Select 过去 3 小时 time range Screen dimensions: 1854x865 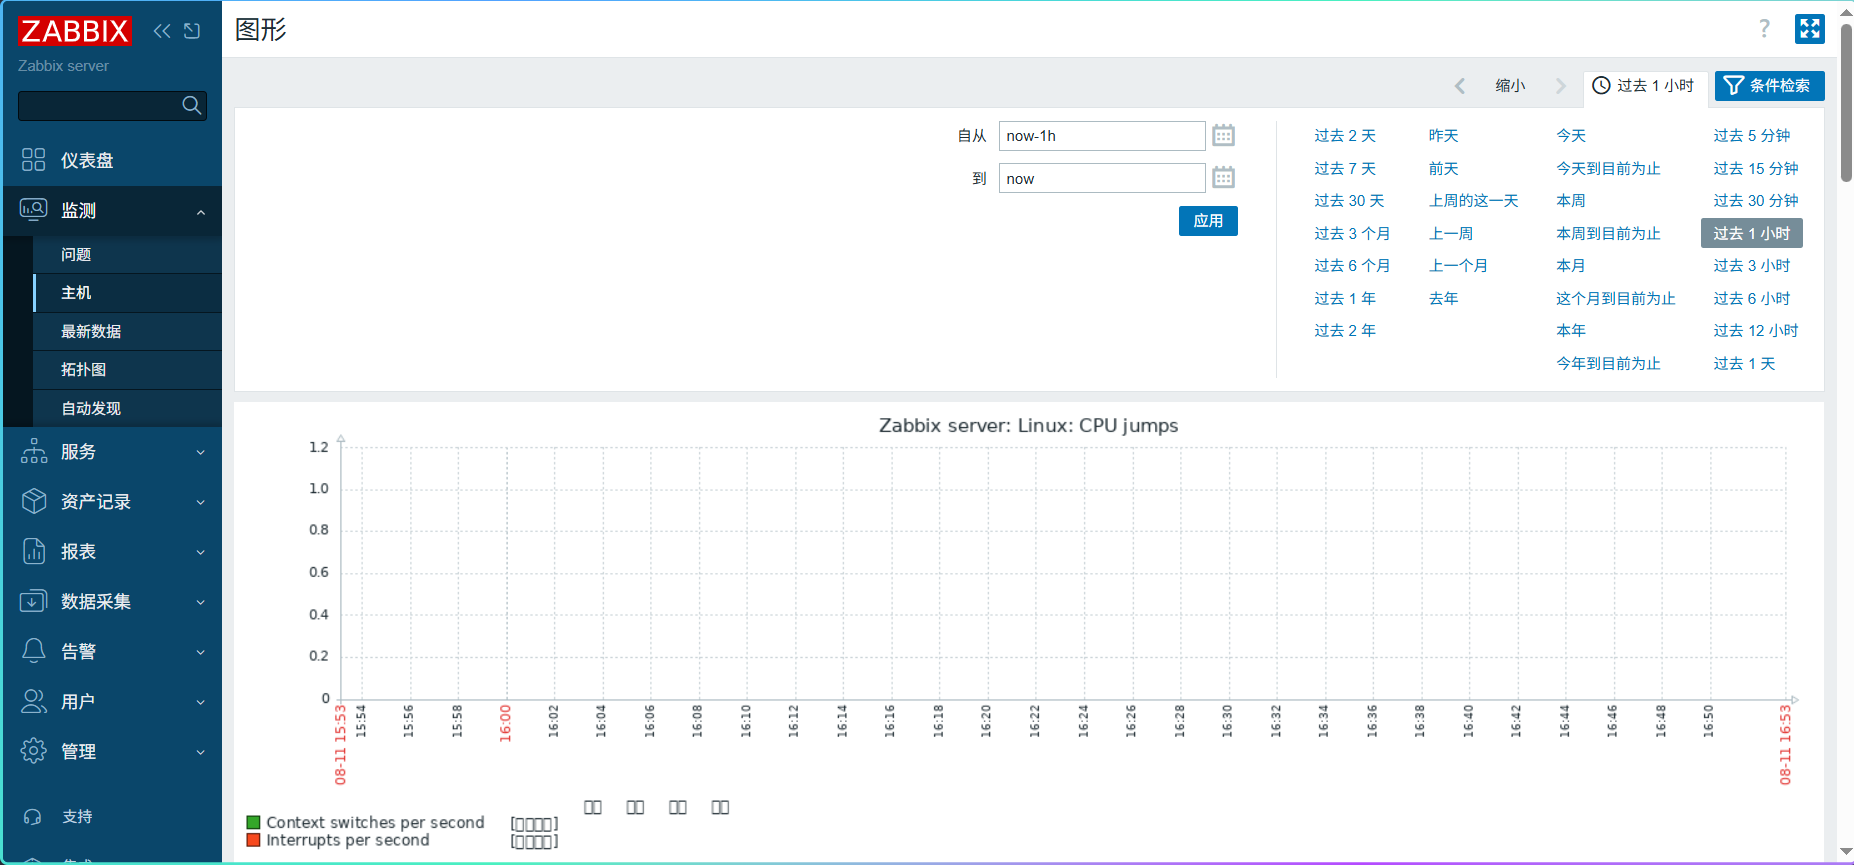coord(1751,266)
